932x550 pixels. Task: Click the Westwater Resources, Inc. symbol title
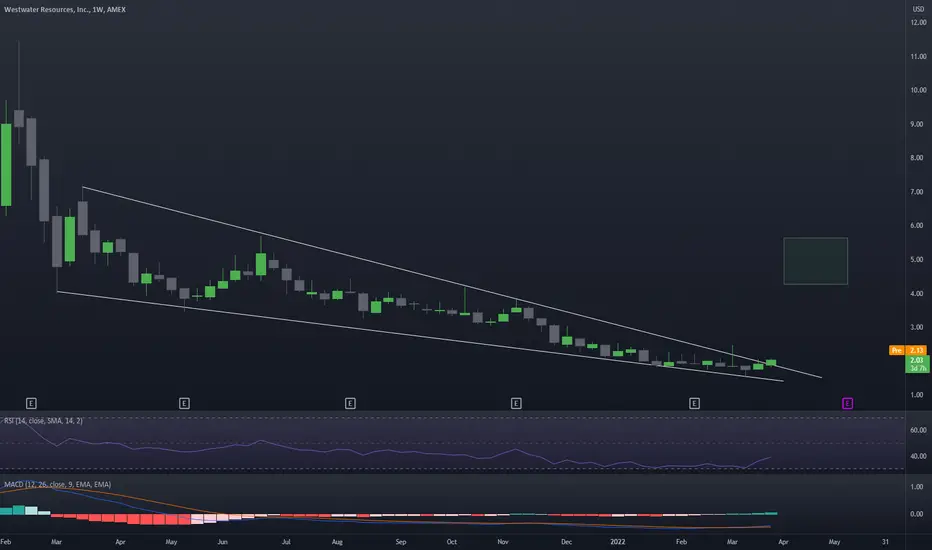click(x=65, y=10)
